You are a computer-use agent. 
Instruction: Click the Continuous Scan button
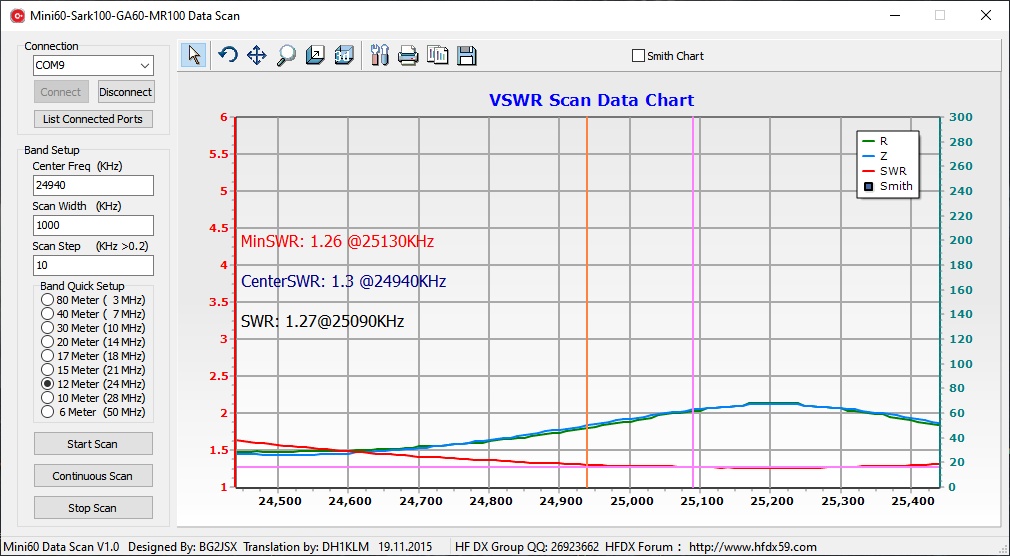coord(93,476)
